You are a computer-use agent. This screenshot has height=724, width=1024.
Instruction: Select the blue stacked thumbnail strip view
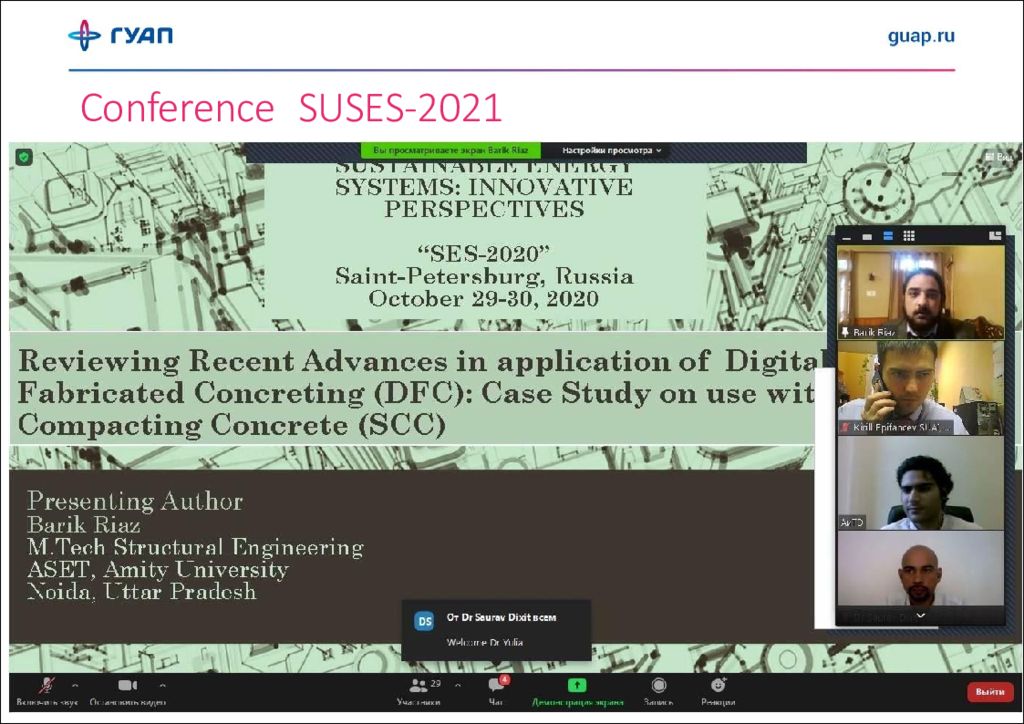[888, 236]
